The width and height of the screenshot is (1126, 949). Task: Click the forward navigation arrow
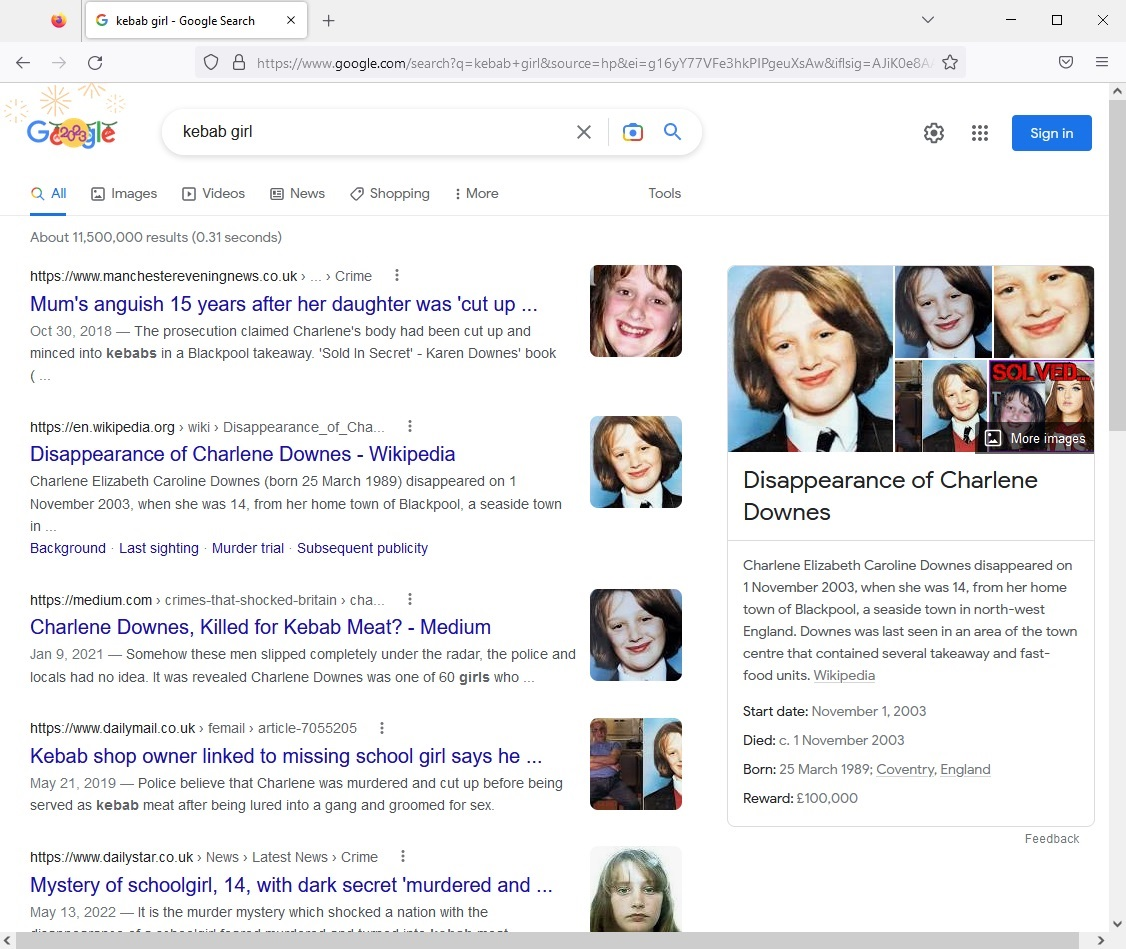pos(59,62)
